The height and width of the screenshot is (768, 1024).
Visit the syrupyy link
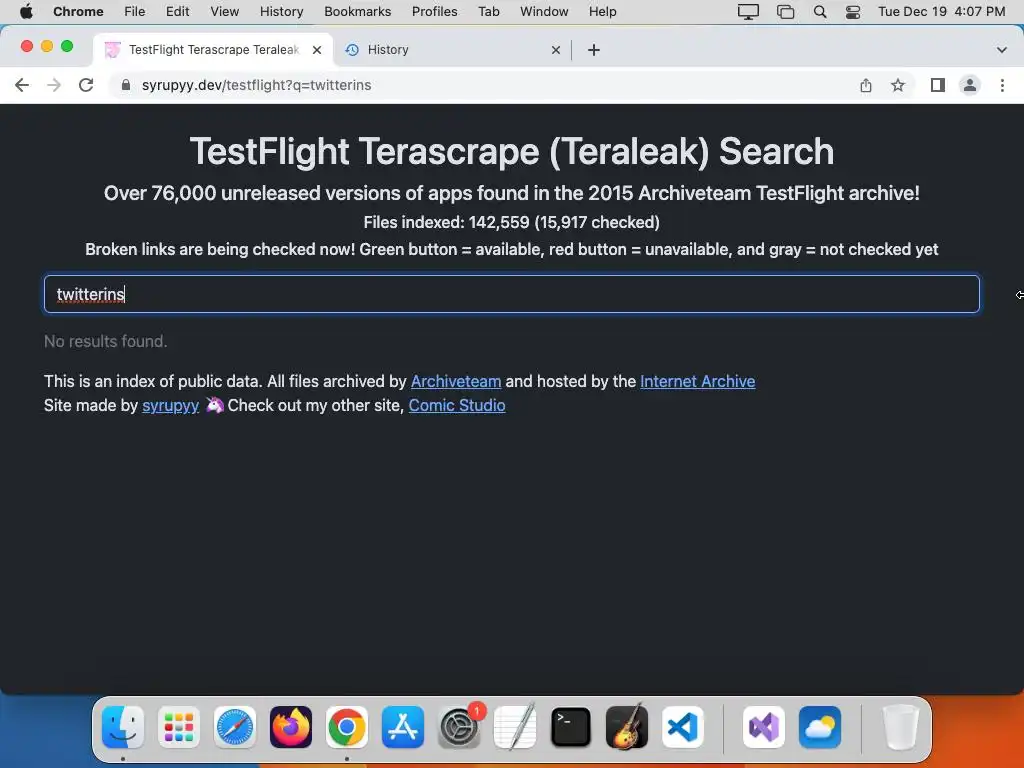(x=170, y=406)
